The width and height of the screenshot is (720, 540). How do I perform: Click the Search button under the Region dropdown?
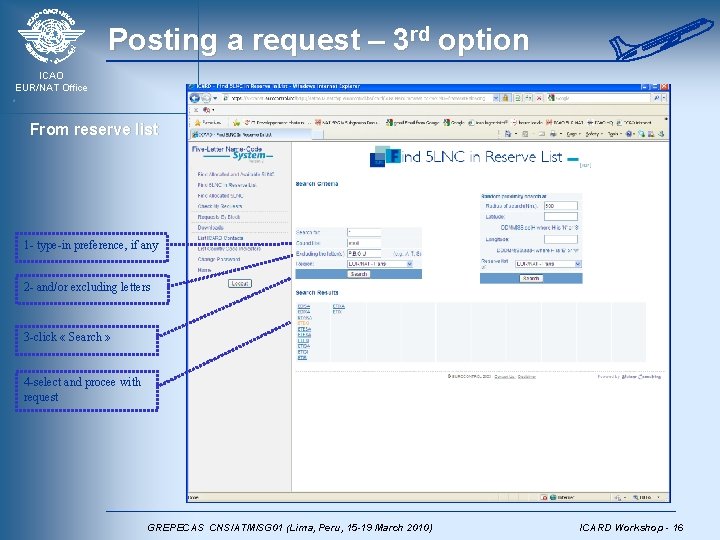click(x=359, y=274)
